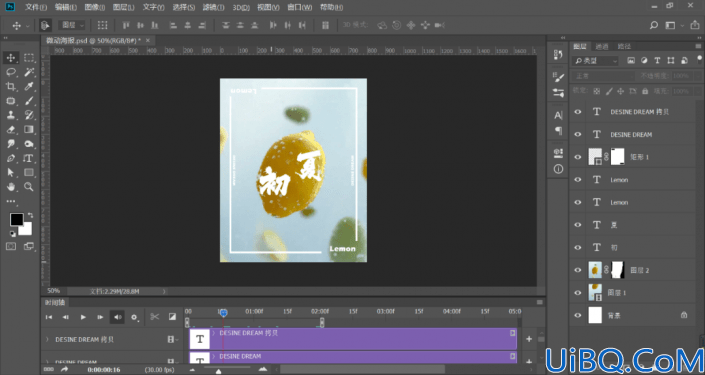This screenshot has height=375, width=705.
Task: Select the Rectangular Marquee tool
Action: point(29,58)
